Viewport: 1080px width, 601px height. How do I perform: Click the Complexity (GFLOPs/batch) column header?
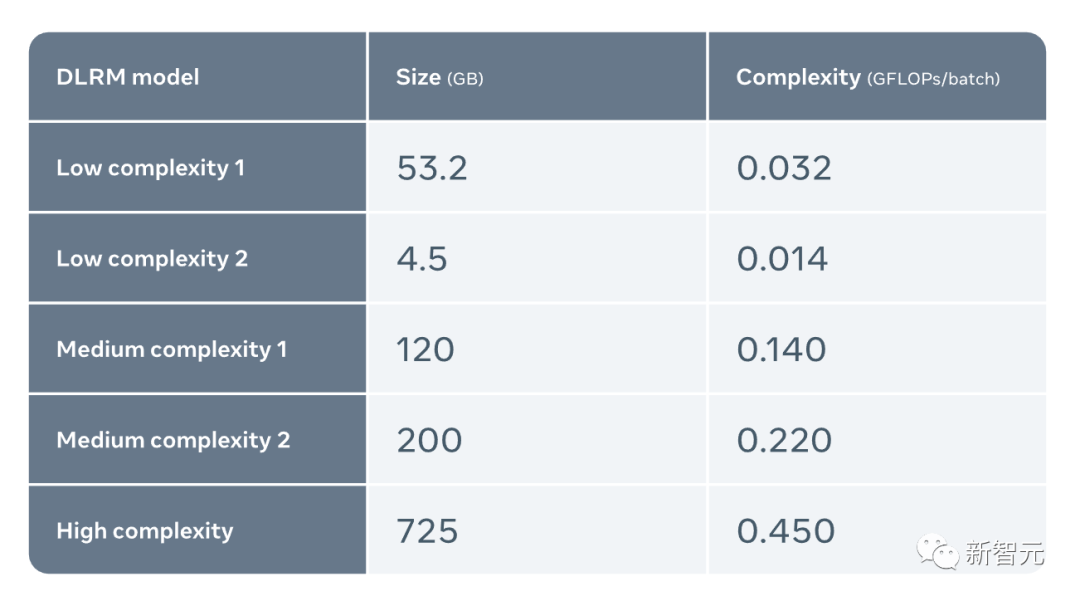tap(878, 76)
